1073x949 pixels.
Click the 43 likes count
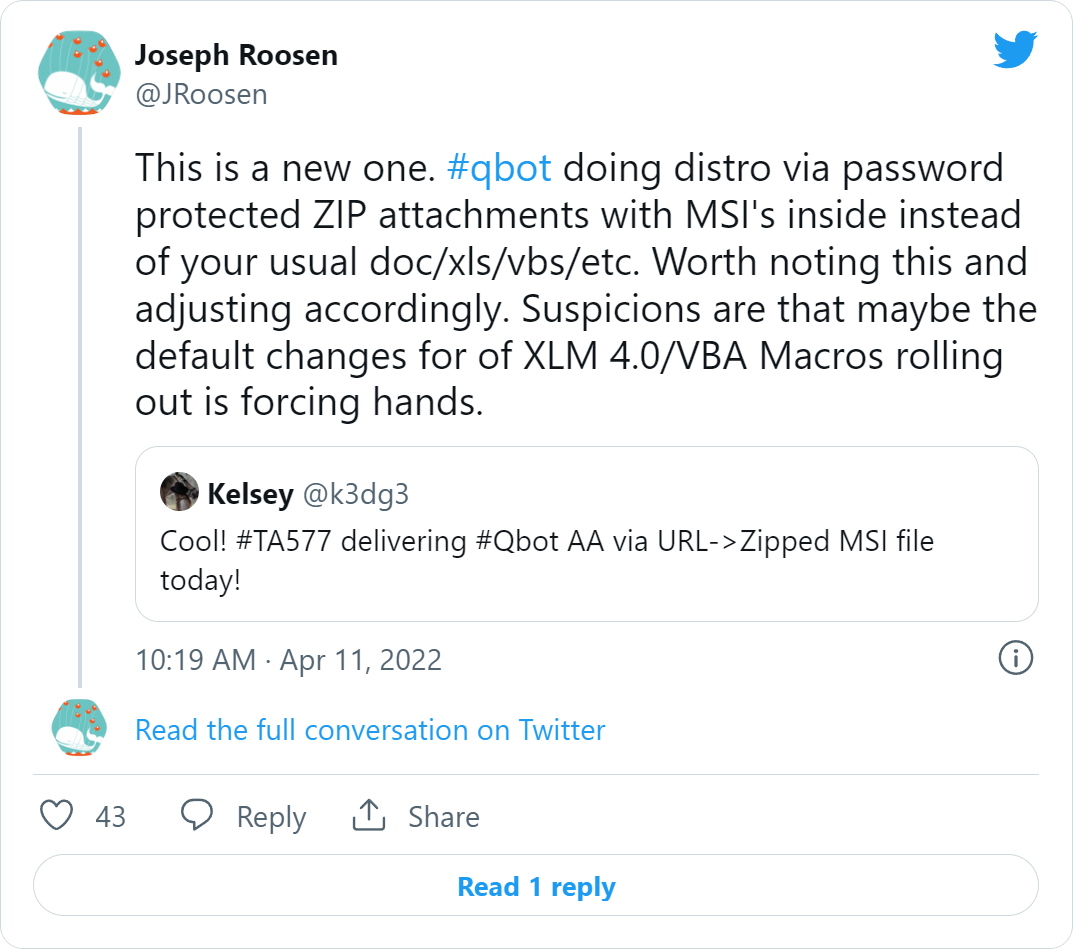pyautogui.click(x=110, y=817)
